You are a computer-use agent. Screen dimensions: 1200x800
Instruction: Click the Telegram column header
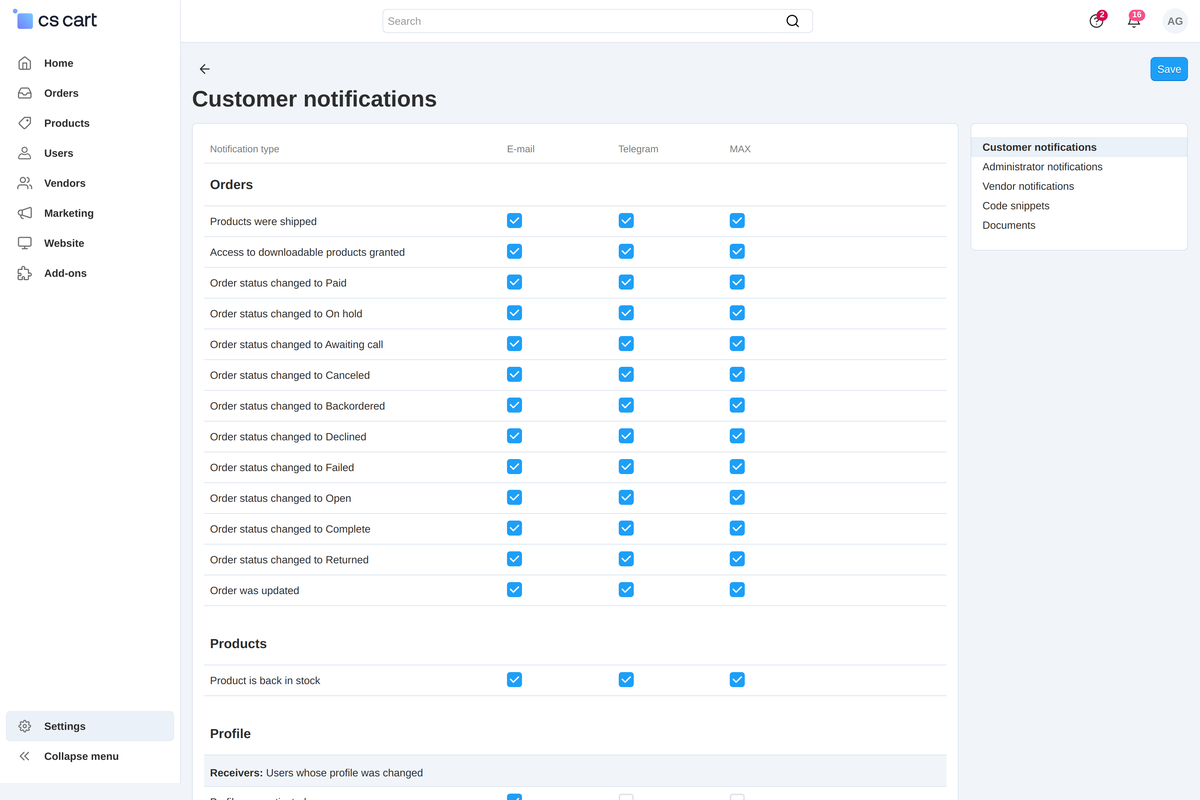pos(638,149)
